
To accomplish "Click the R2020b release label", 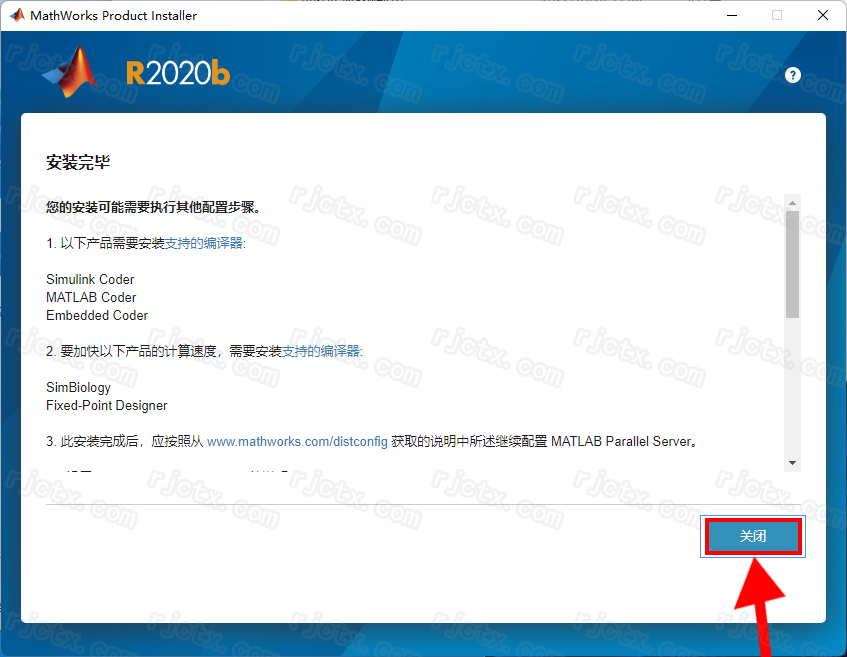I will [x=178, y=73].
